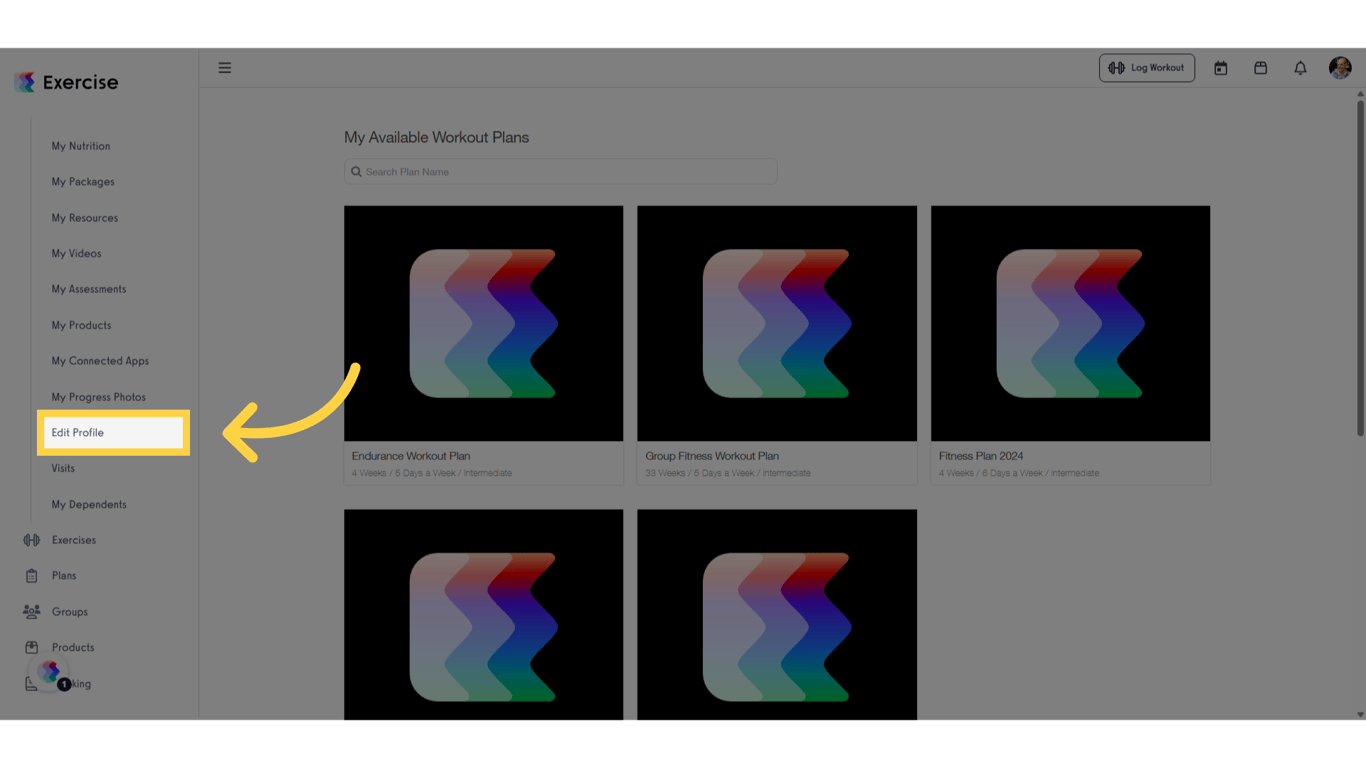Open My Packages in the sidebar
Screen dimensions: 1366x768
(83, 182)
